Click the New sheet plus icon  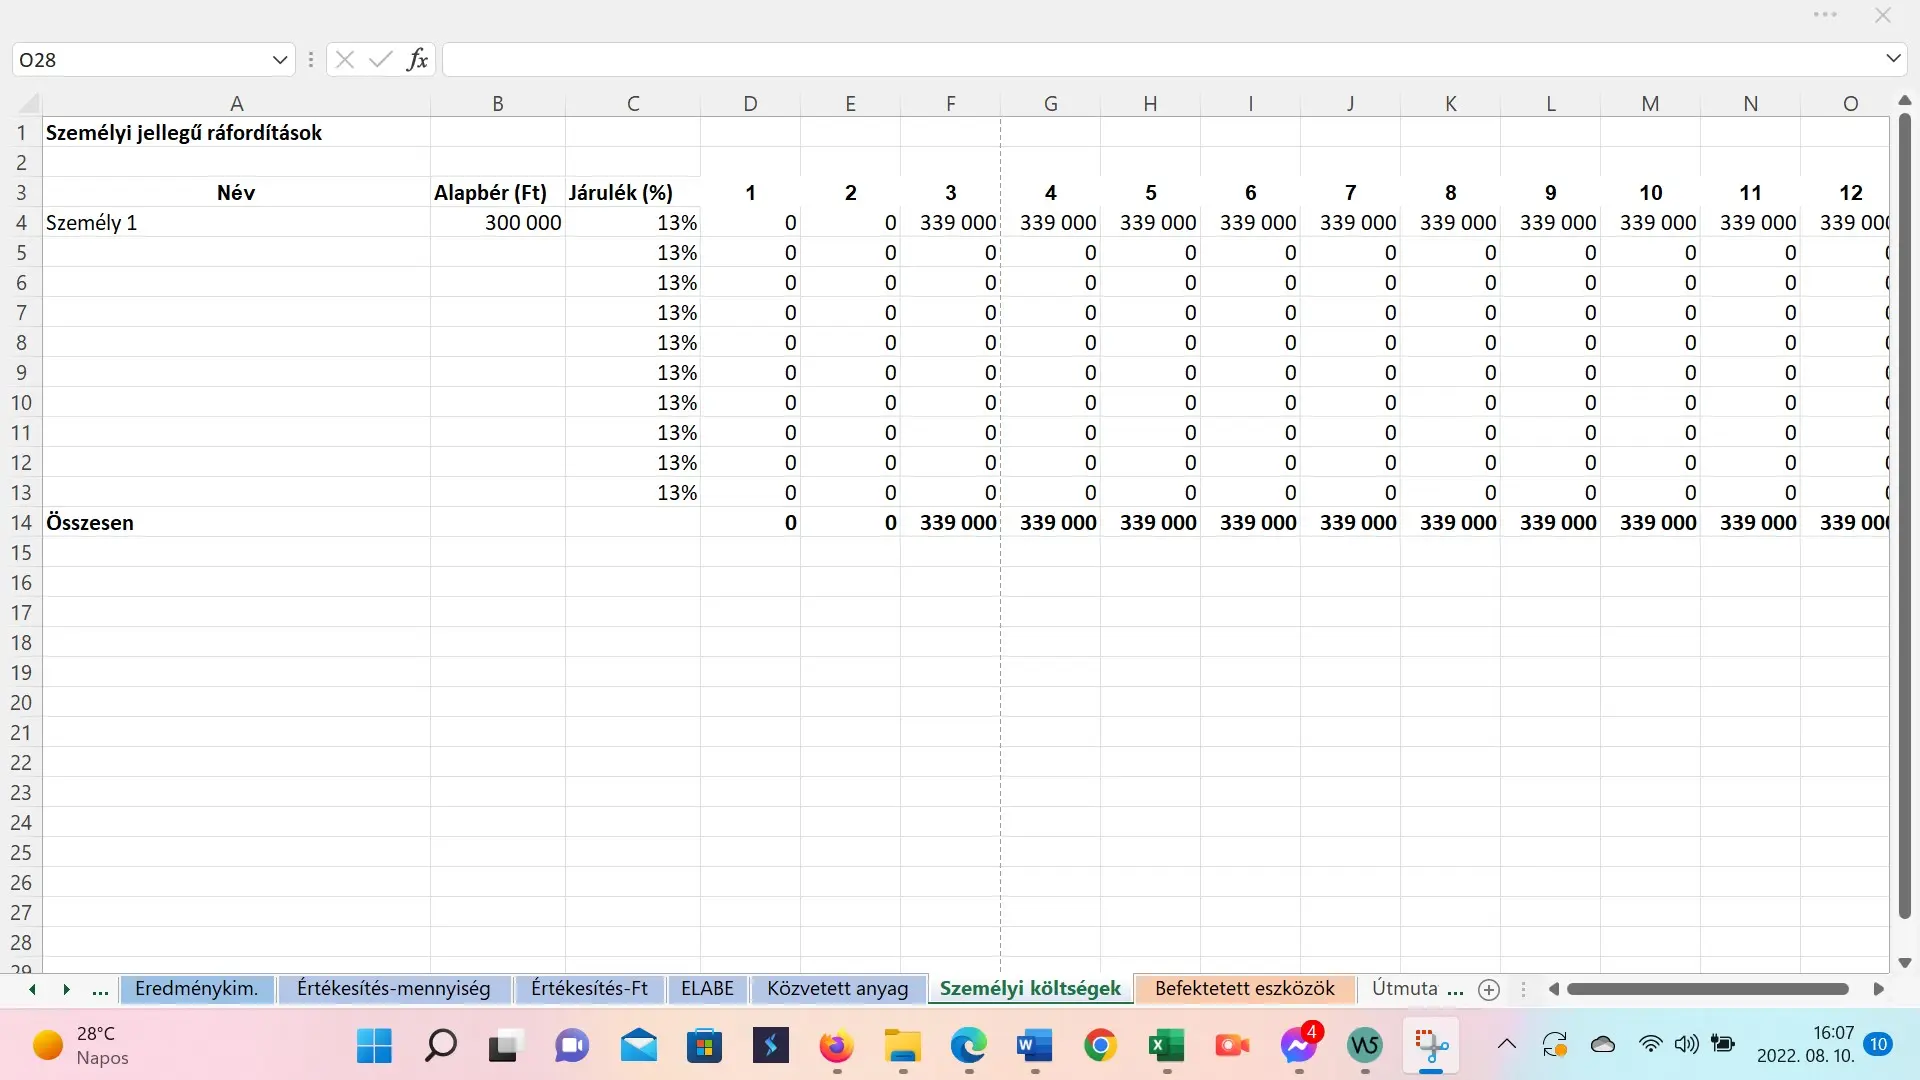[1489, 990]
